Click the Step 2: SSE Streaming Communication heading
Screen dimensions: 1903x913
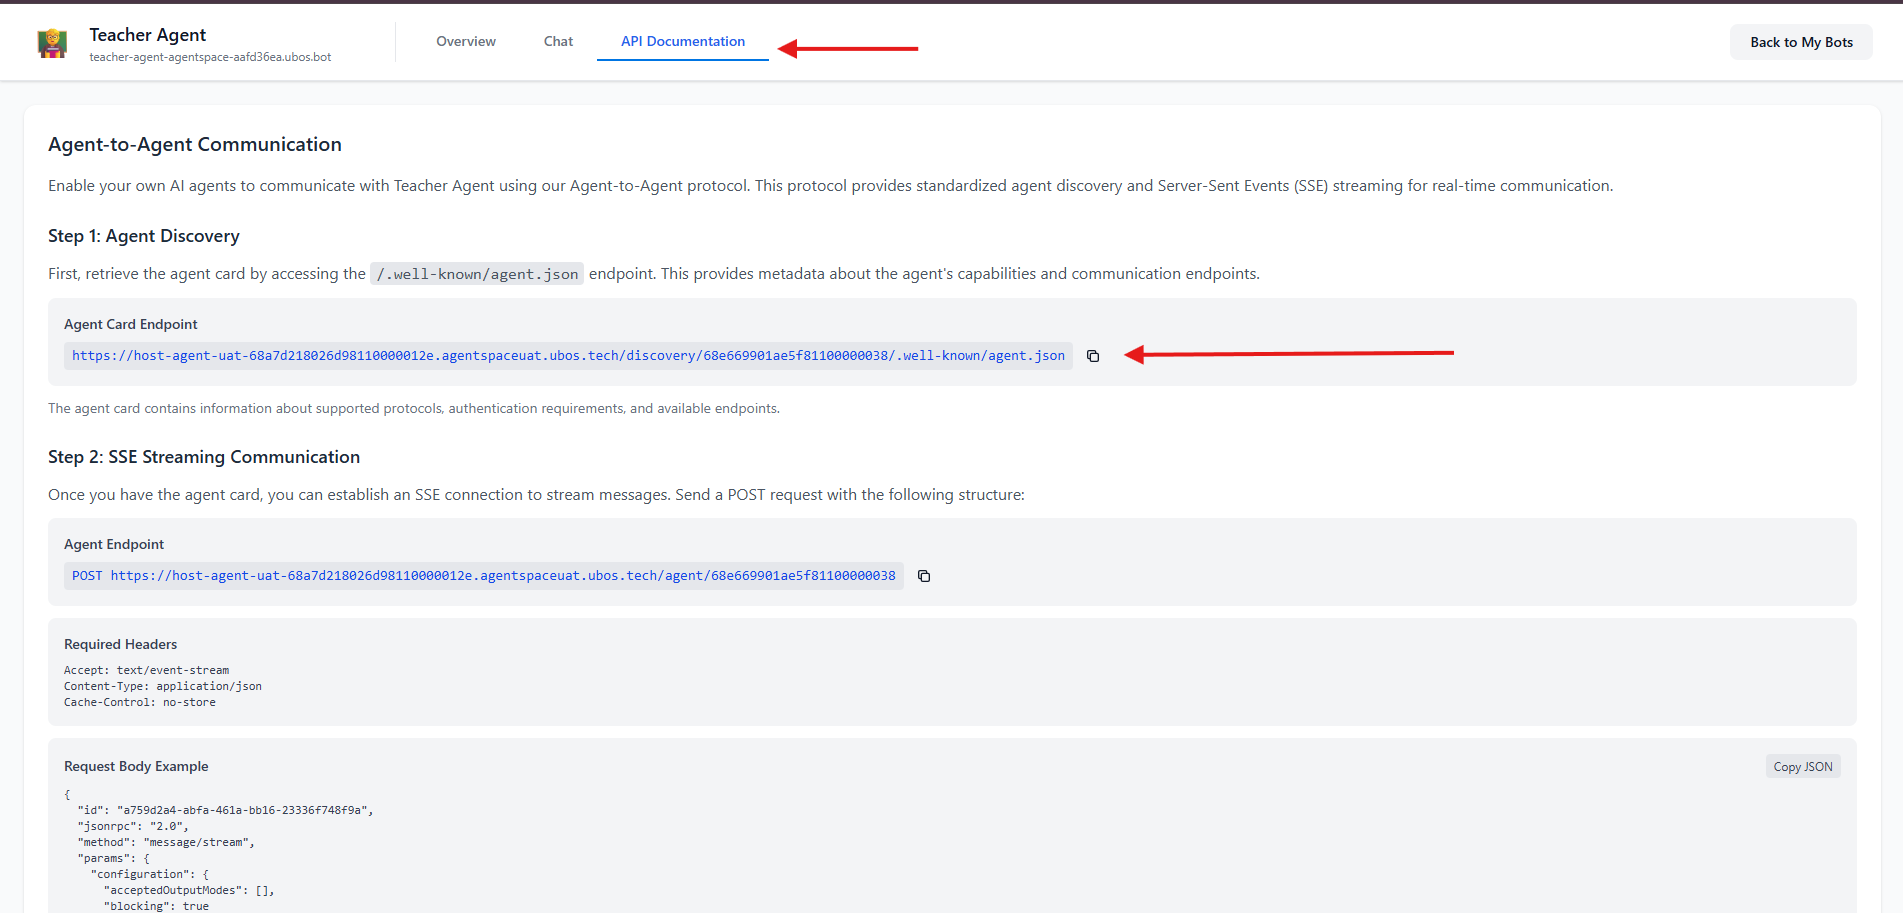(x=203, y=457)
